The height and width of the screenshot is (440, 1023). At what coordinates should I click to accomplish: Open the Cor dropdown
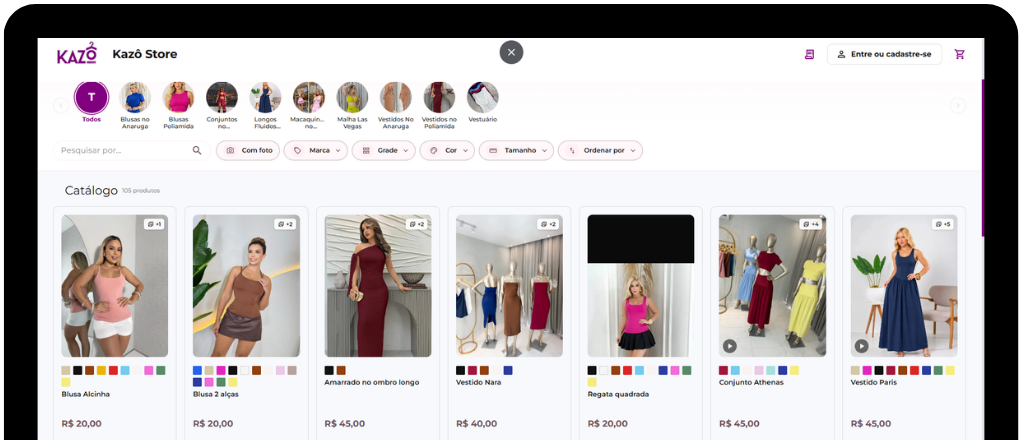447,150
